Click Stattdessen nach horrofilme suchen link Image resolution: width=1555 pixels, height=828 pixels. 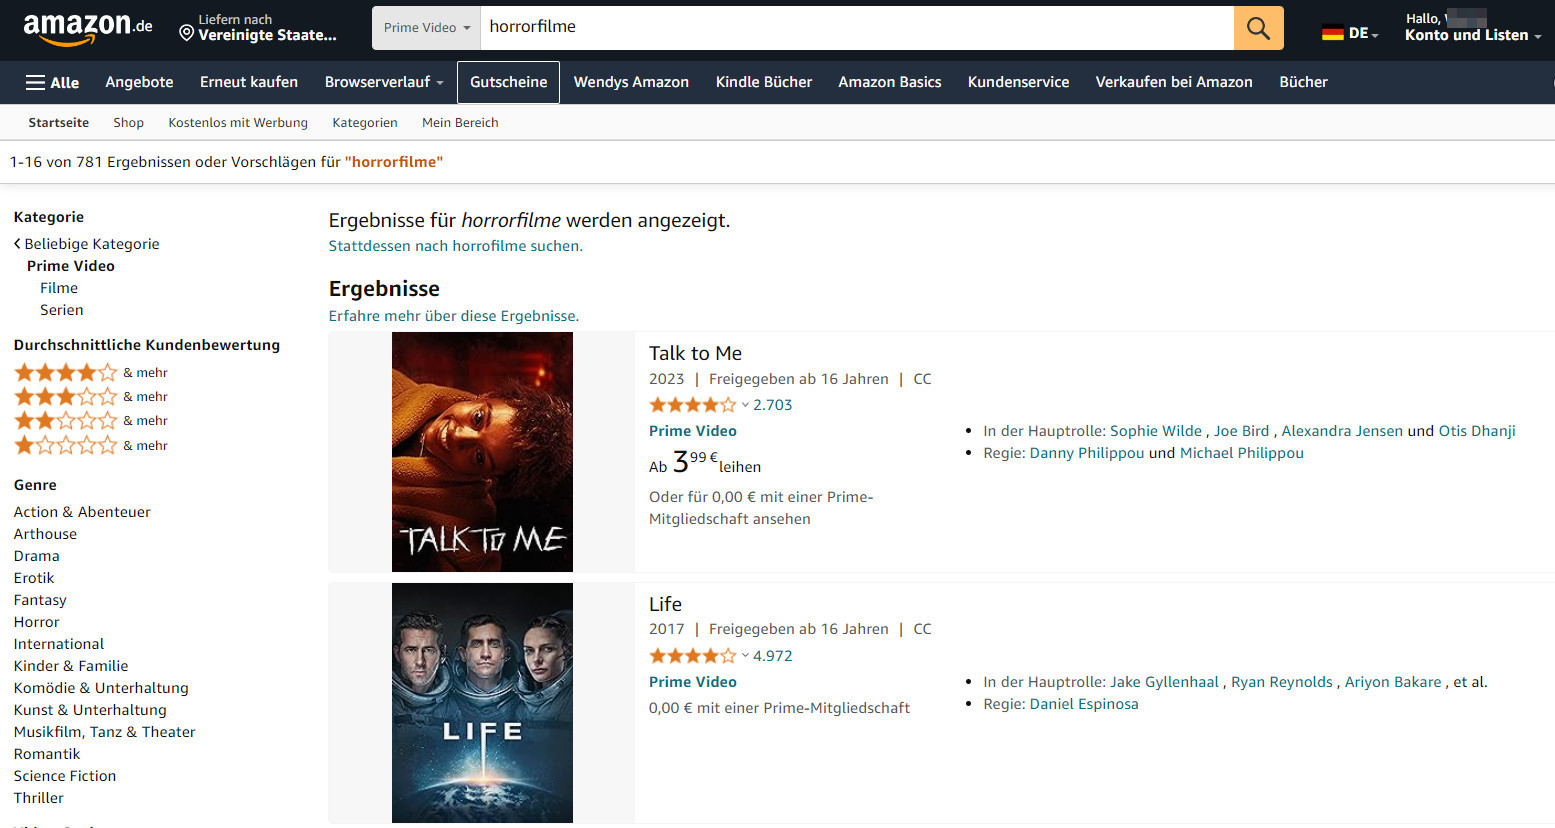coord(455,246)
